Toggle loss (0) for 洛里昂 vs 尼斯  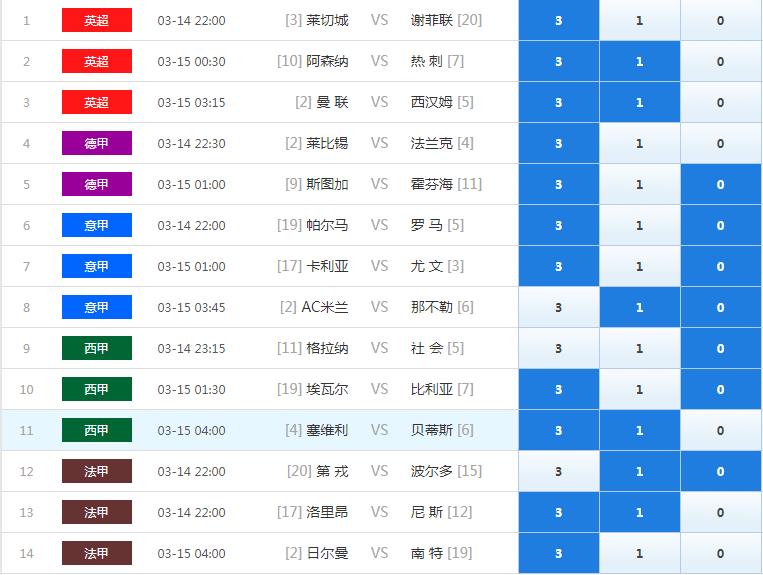coord(720,512)
